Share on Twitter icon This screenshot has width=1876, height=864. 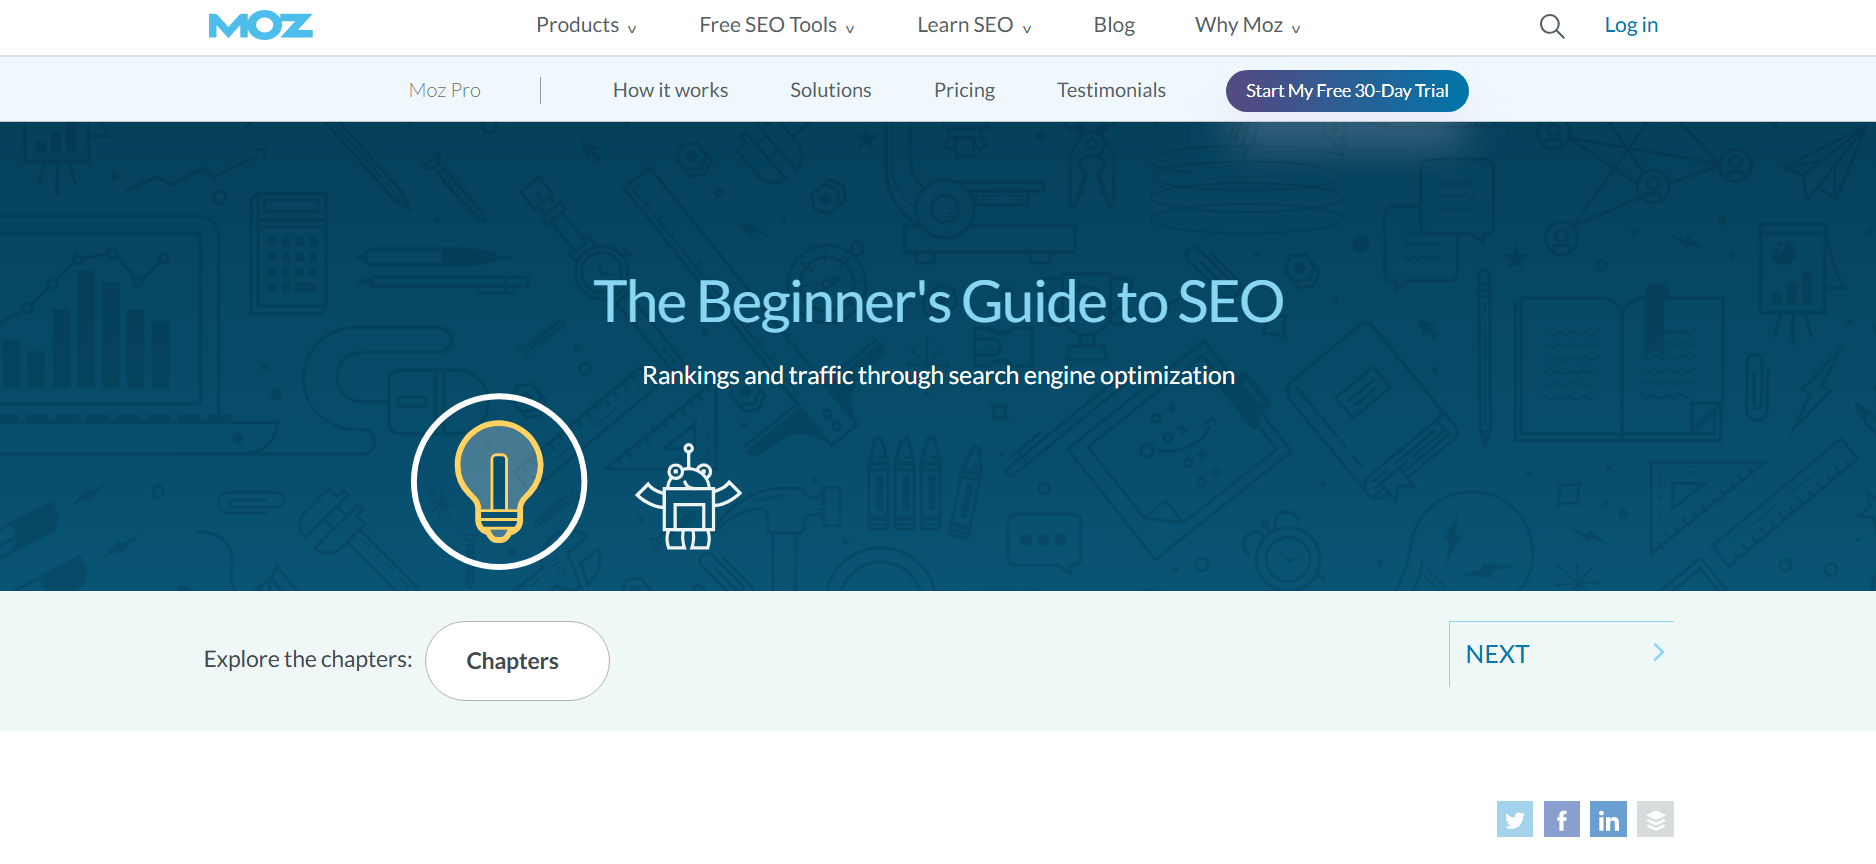tap(1514, 819)
